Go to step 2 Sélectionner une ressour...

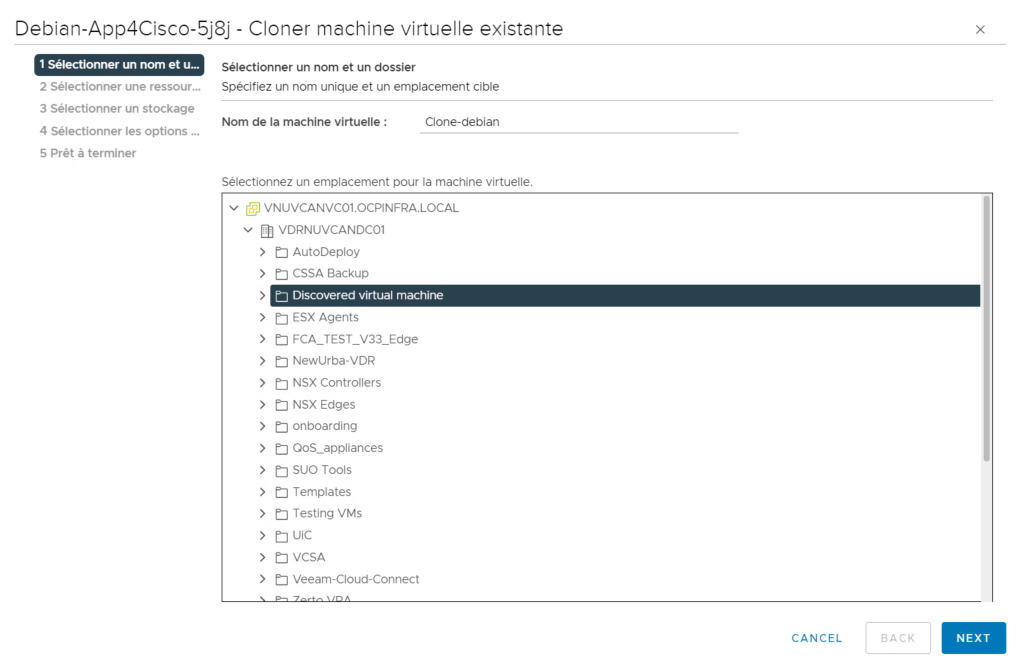(x=120, y=86)
